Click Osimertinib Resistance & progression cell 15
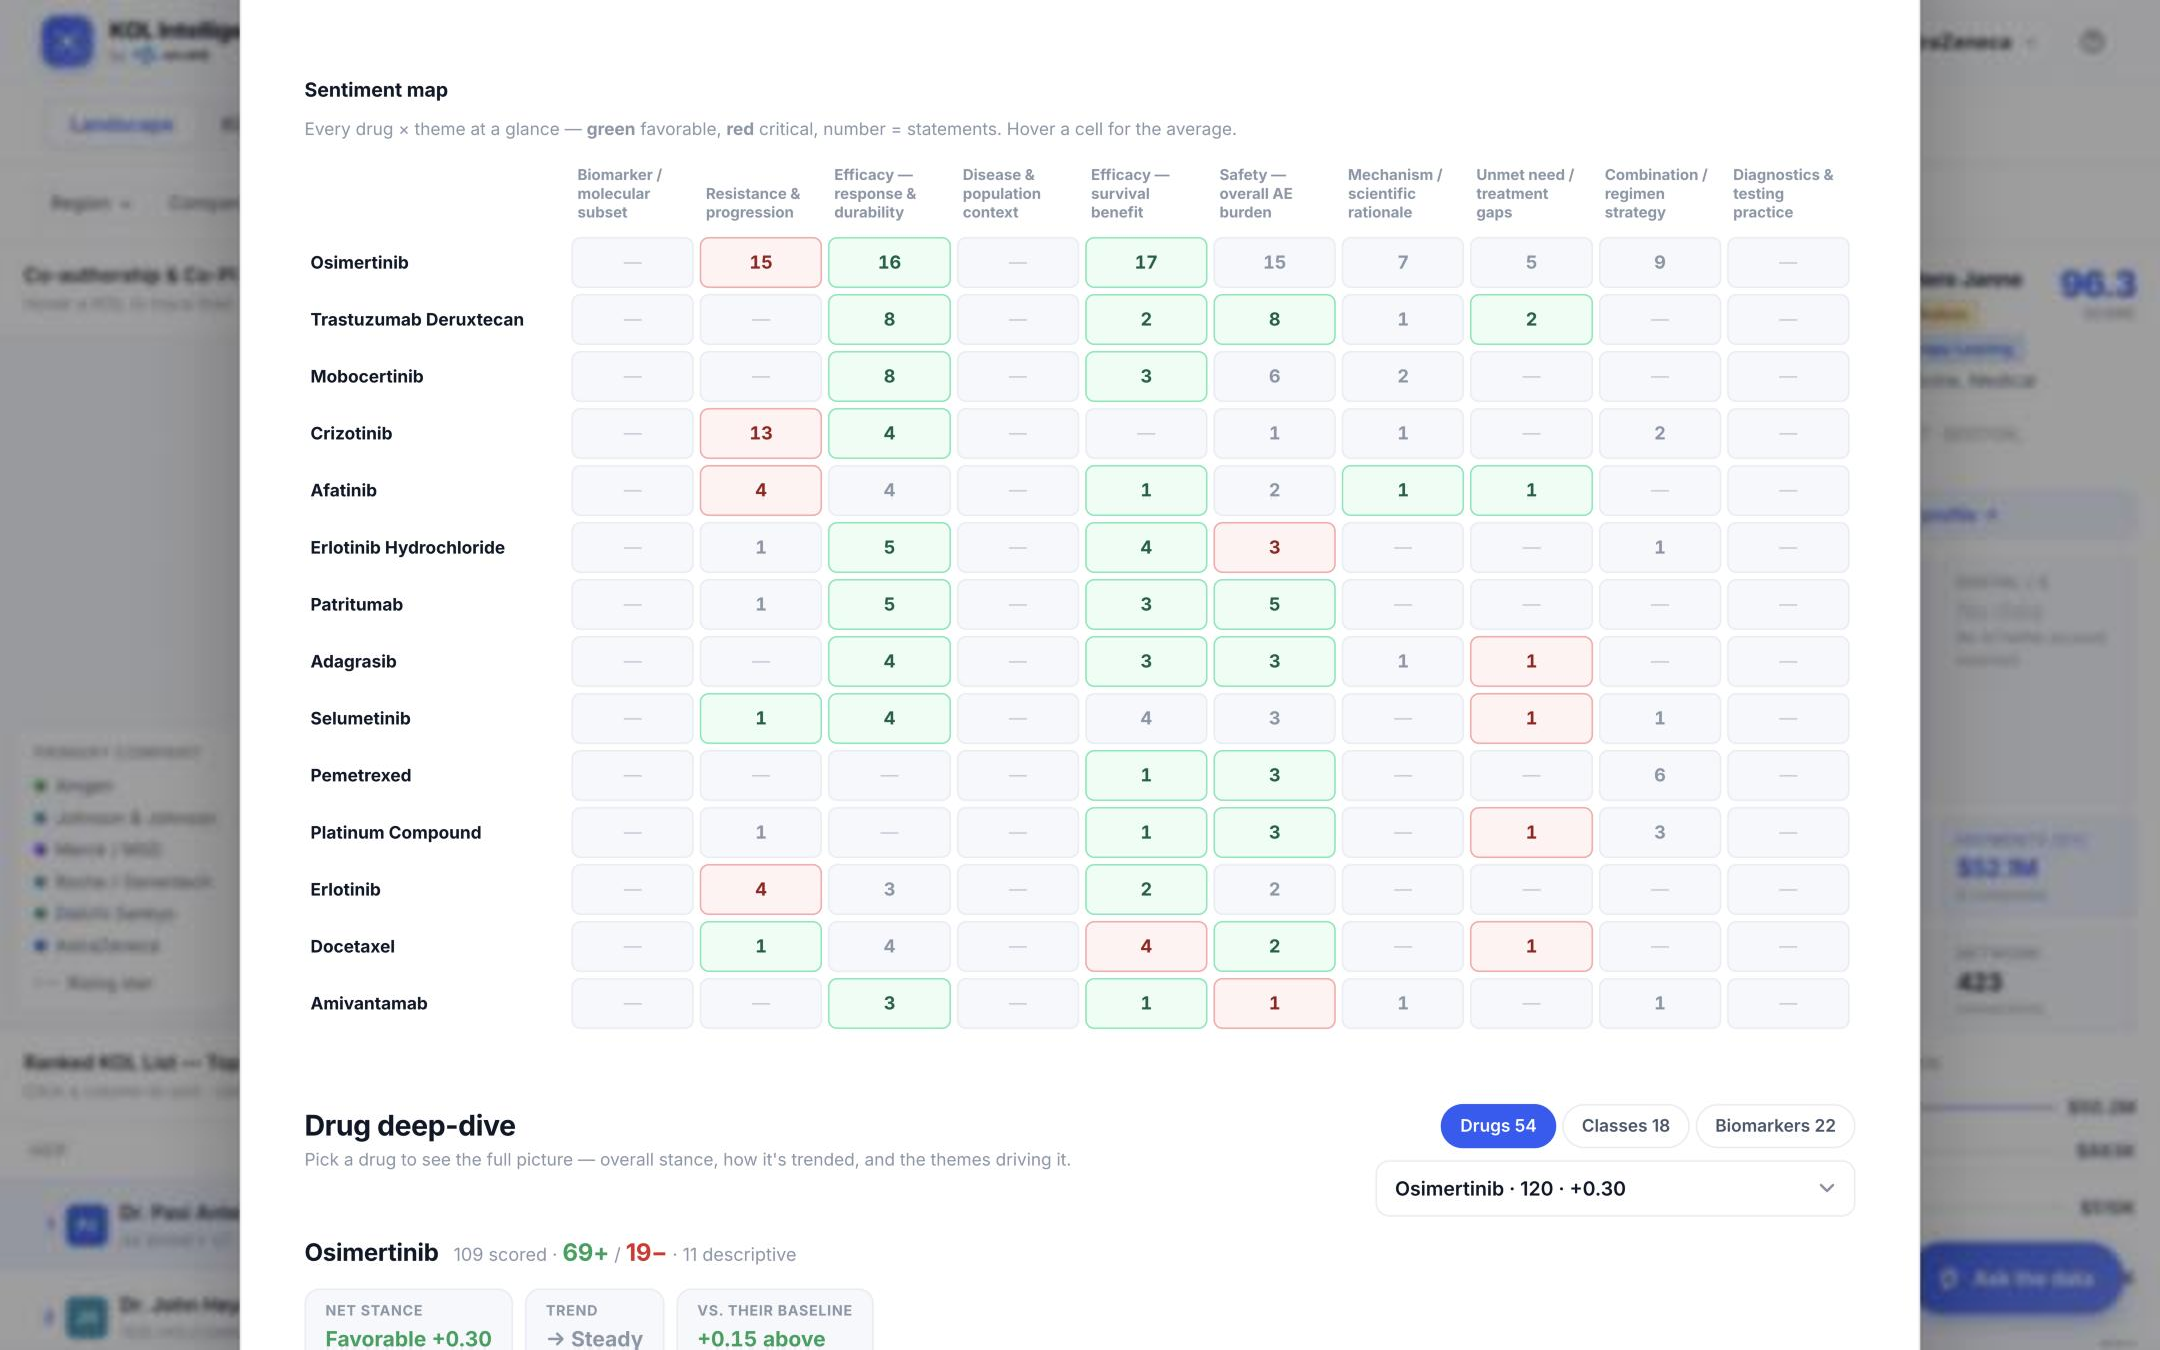 pos(760,262)
